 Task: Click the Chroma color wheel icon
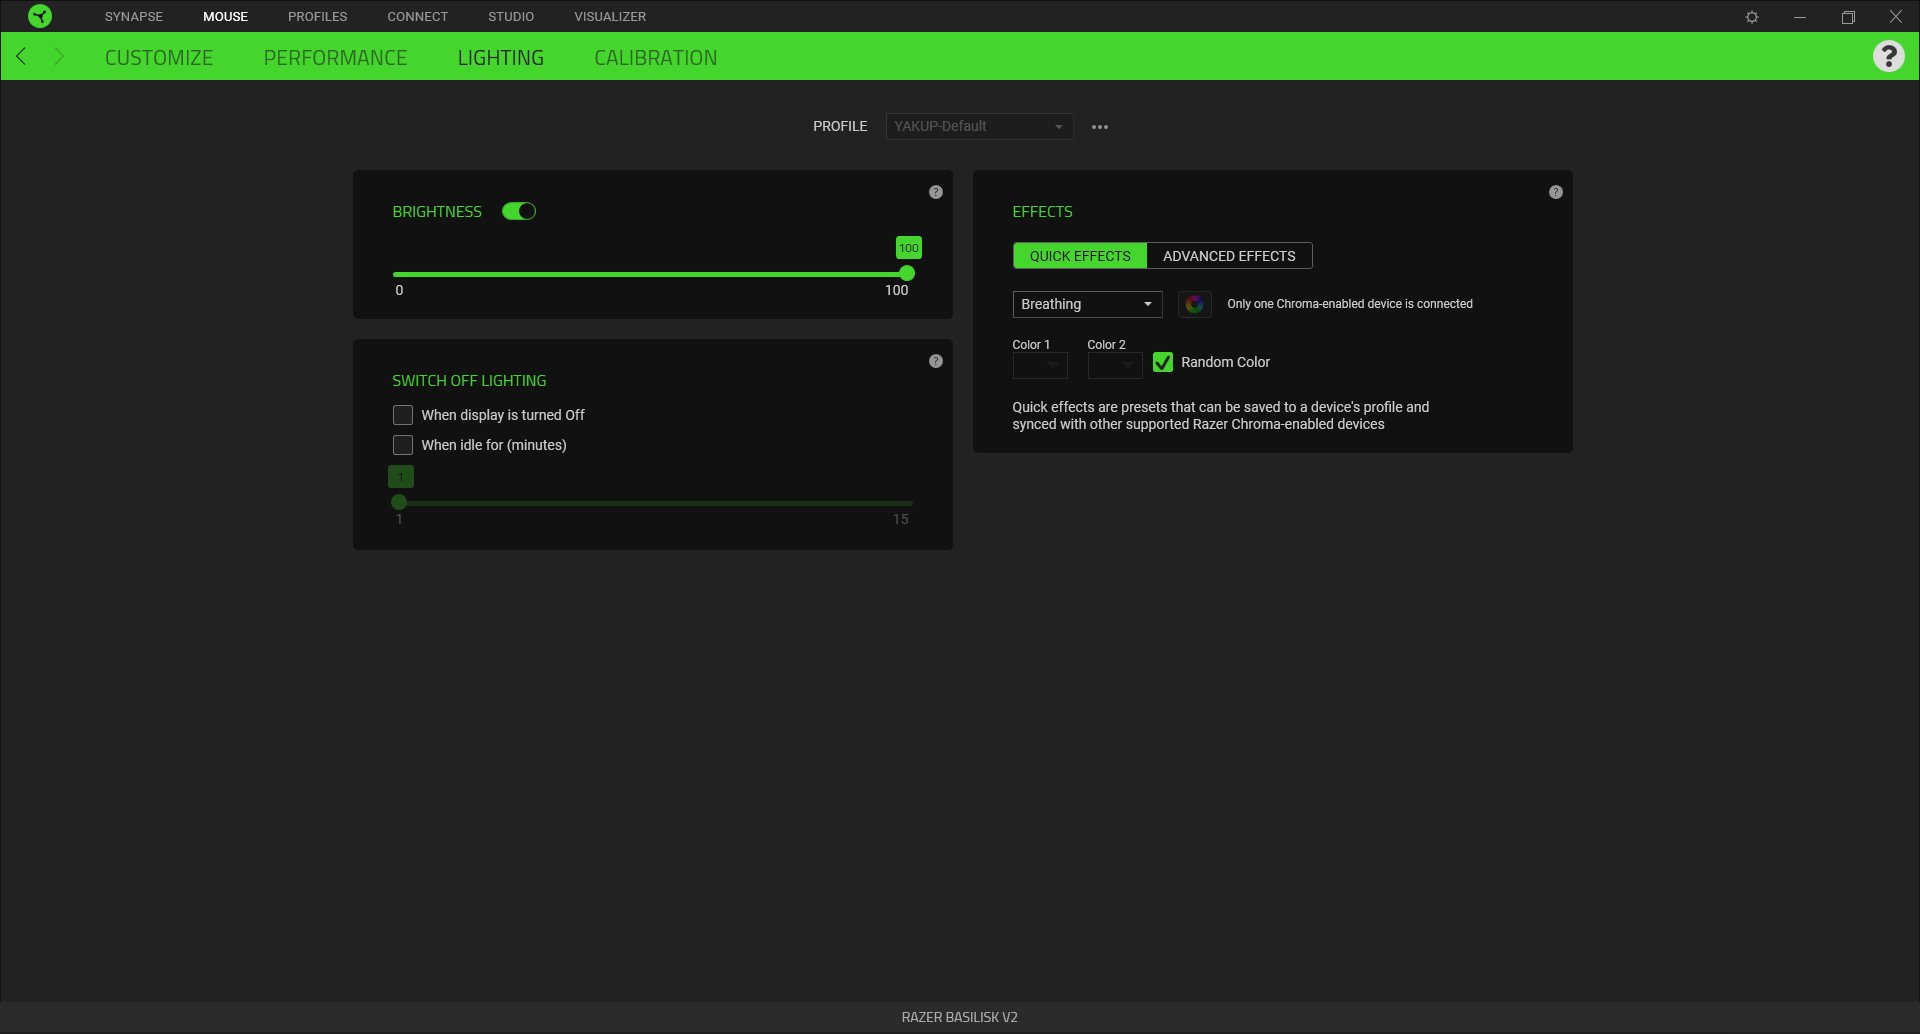[1194, 304]
